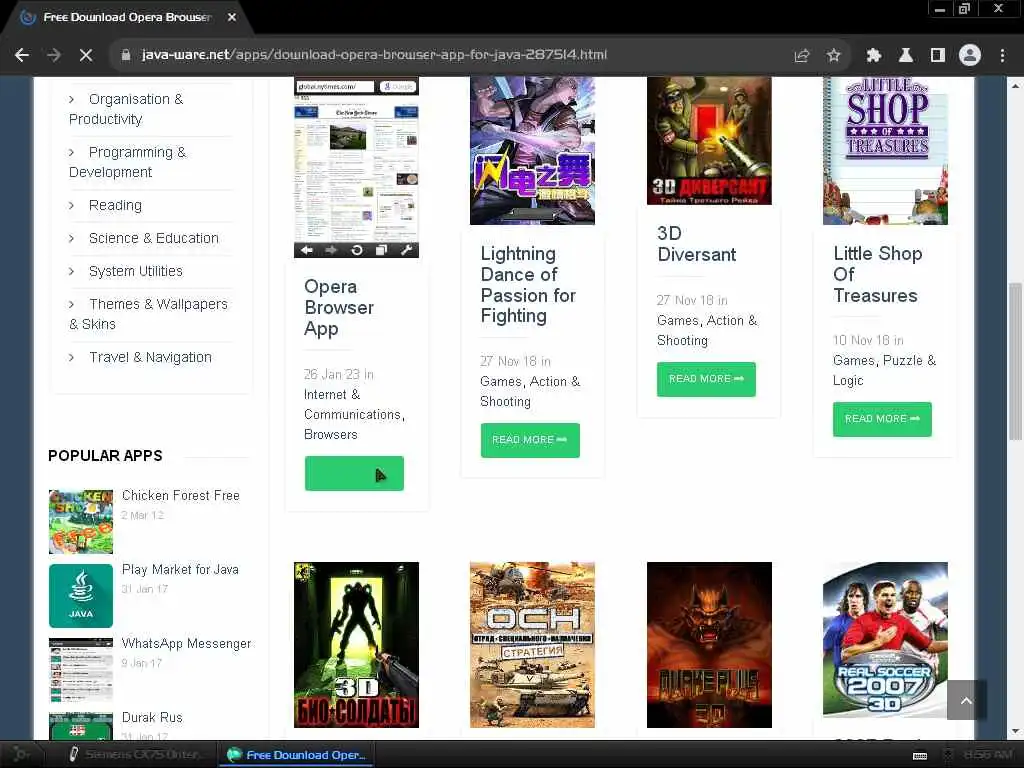Stop loading the page

pos(86,56)
